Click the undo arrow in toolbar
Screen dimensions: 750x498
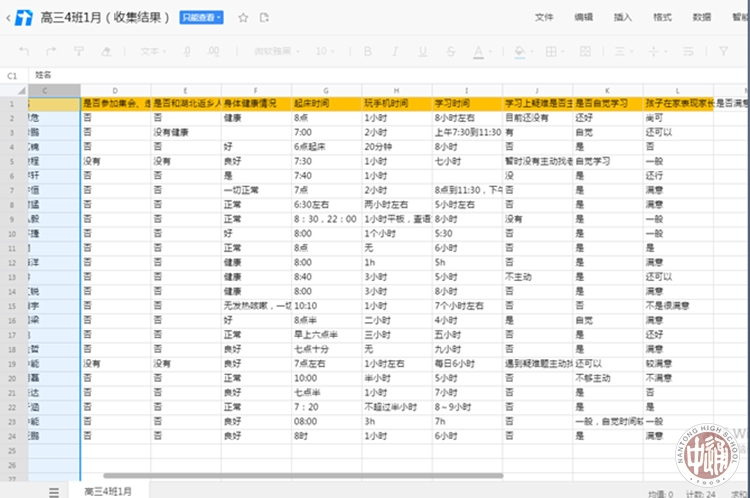pos(24,51)
